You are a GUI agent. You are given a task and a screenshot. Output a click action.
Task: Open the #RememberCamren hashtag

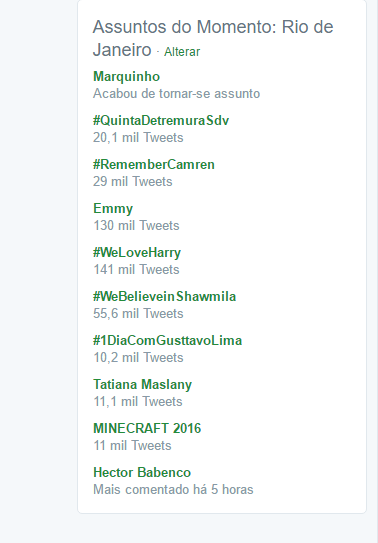pyautogui.click(x=154, y=164)
